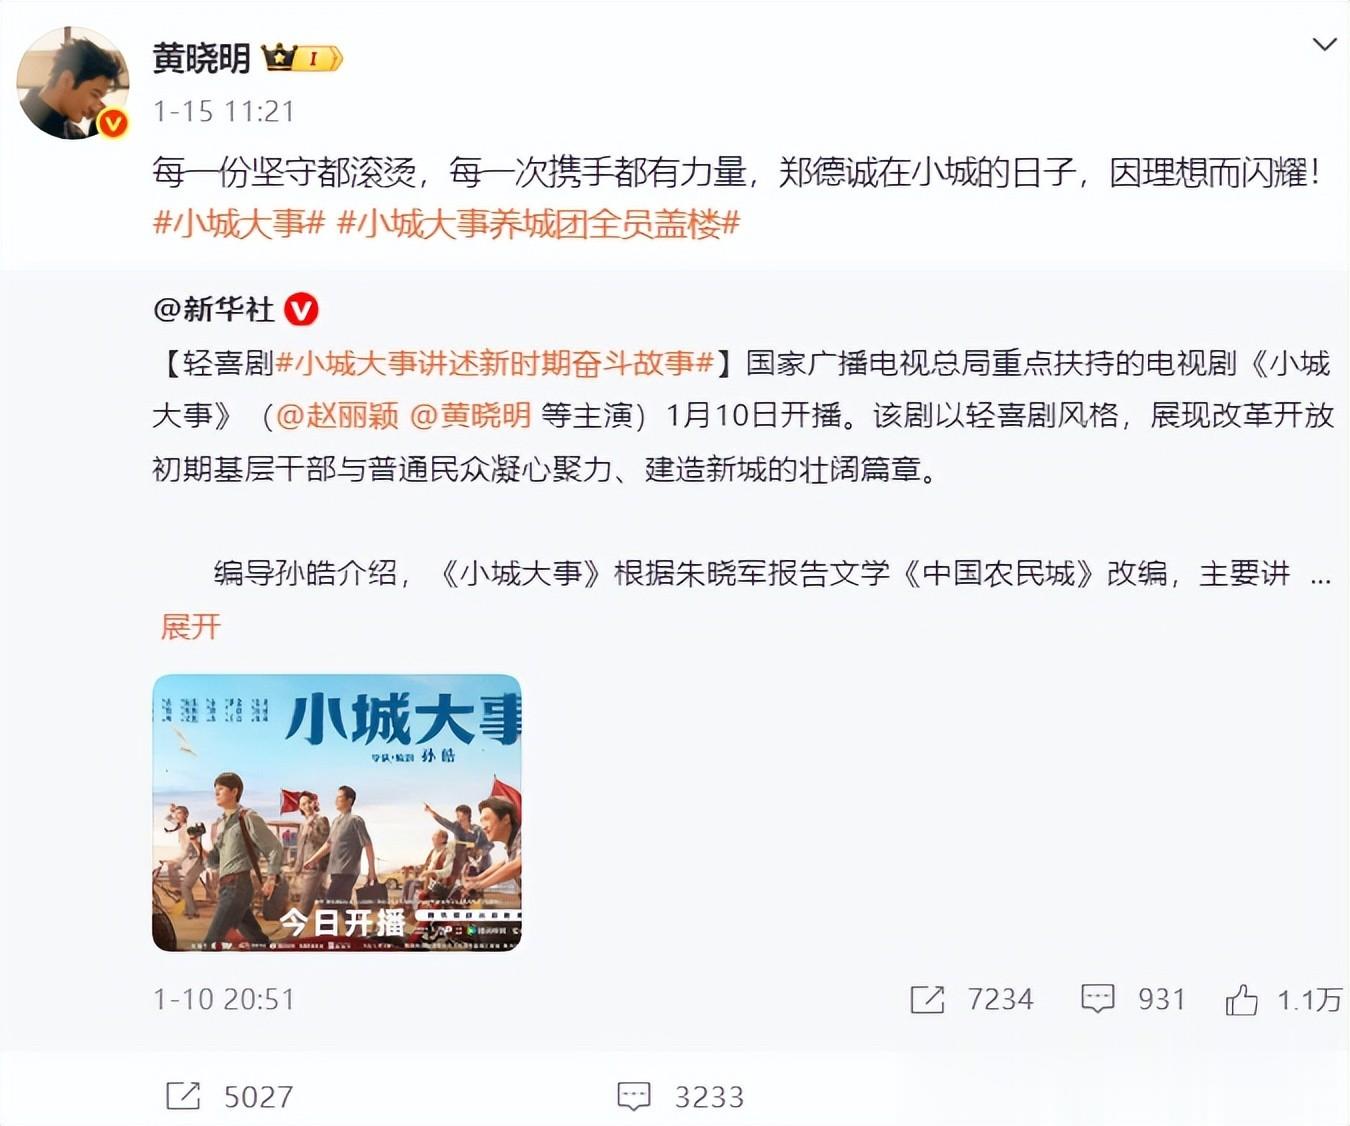Click the 1-15 11:21 post timestamp
This screenshot has width=1350, height=1126.
pyautogui.click(x=224, y=111)
